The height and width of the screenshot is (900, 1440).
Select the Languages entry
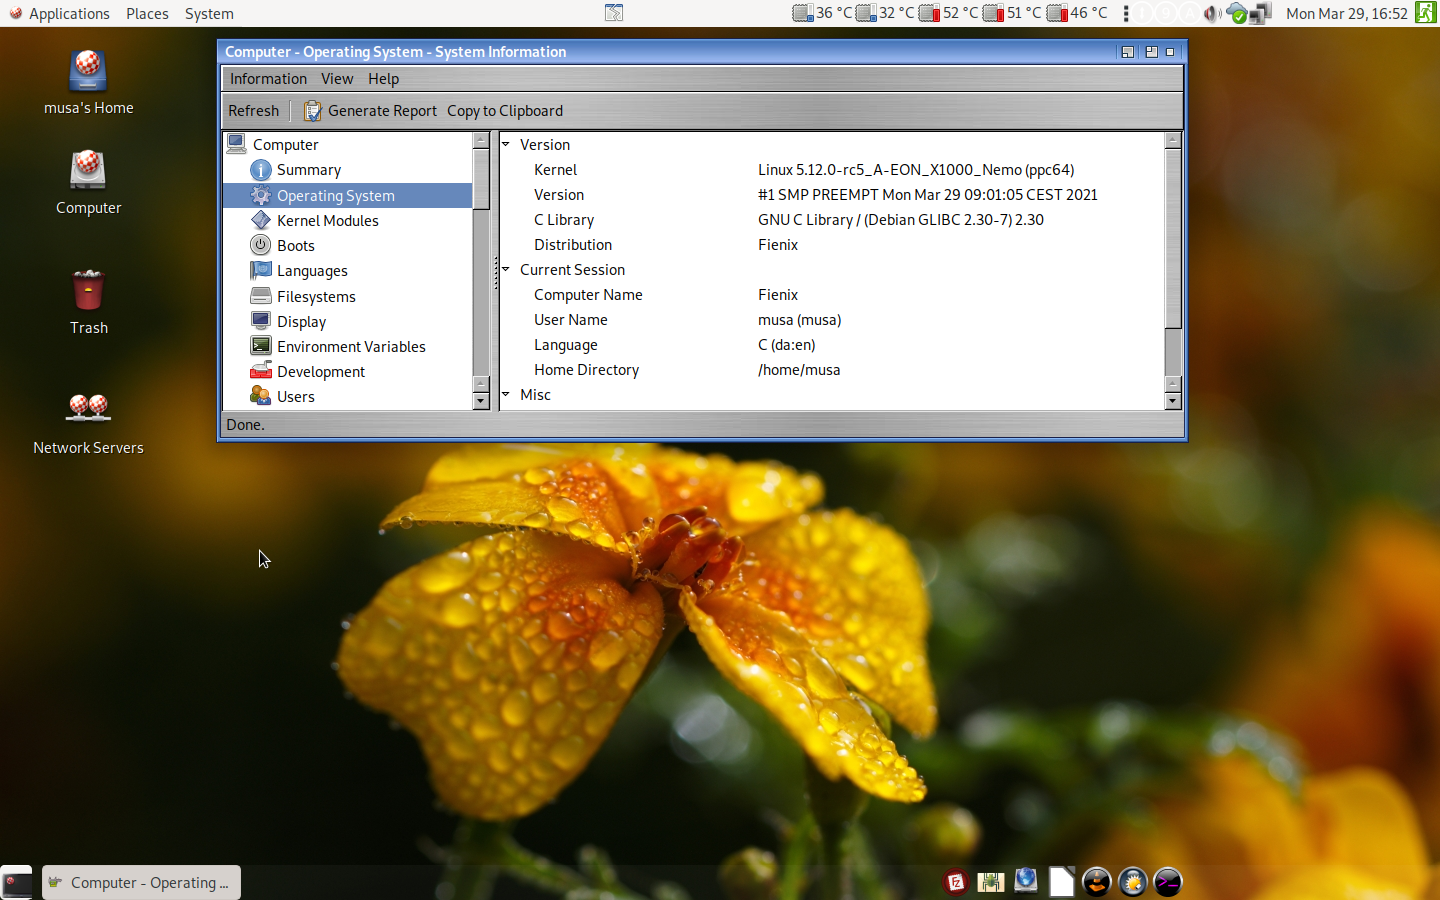coord(312,271)
